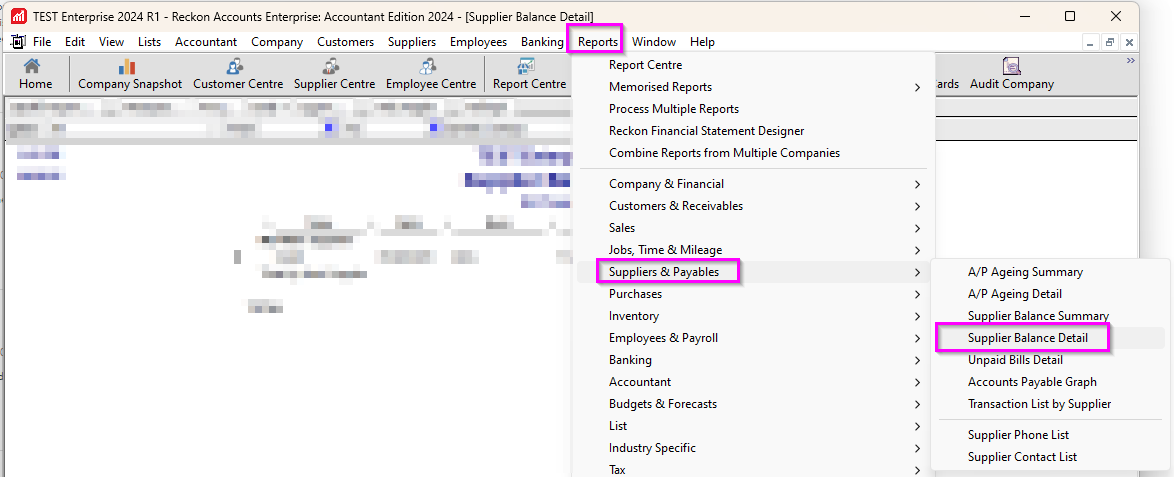Open the Suppliers menu

coord(412,42)
